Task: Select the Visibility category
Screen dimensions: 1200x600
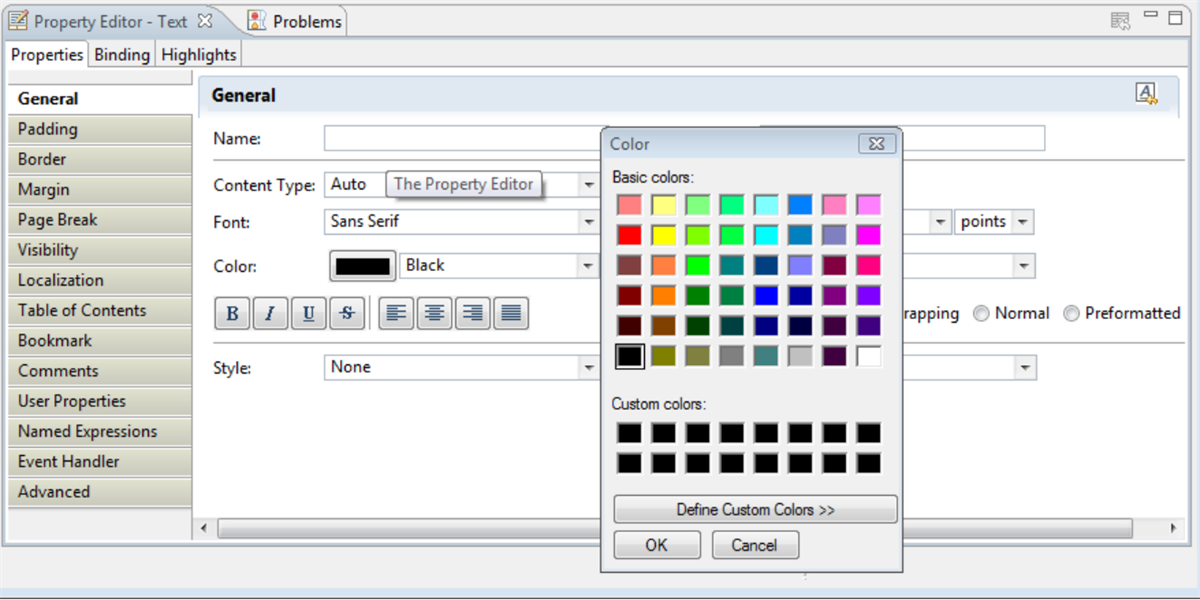Action: 99,250
